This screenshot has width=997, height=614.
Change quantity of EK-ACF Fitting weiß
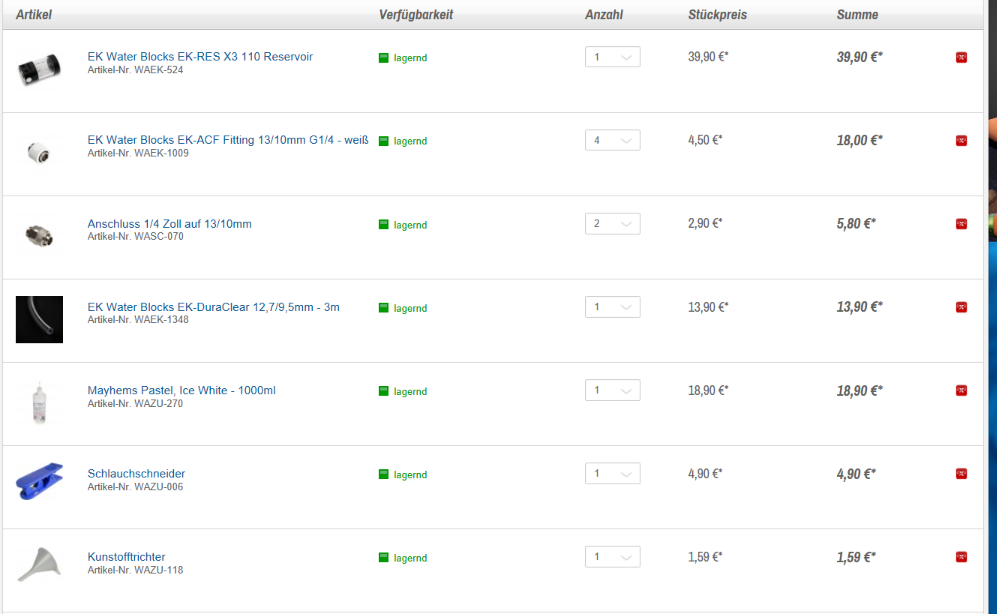pyautogui.click(x=612, y=140)
